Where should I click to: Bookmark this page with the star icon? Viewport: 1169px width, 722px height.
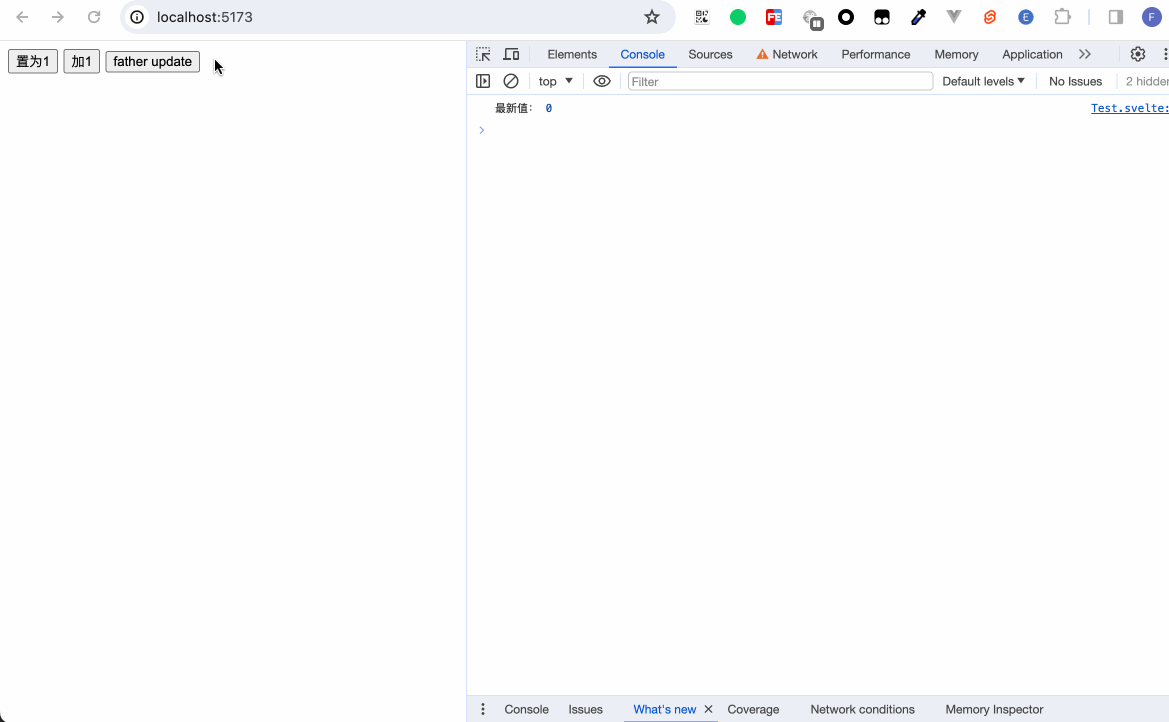pyautogui.click(x=652, y=17)
